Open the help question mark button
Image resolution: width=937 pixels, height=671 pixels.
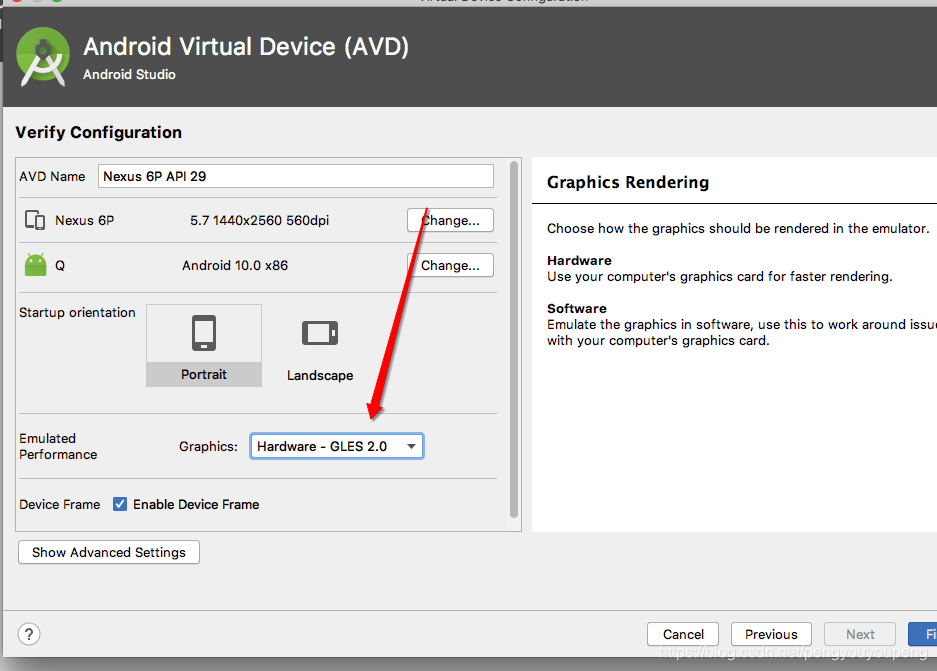click(29, 634)
